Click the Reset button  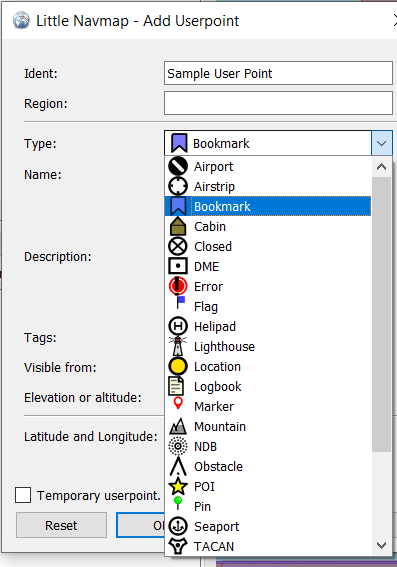pos(61,525)
